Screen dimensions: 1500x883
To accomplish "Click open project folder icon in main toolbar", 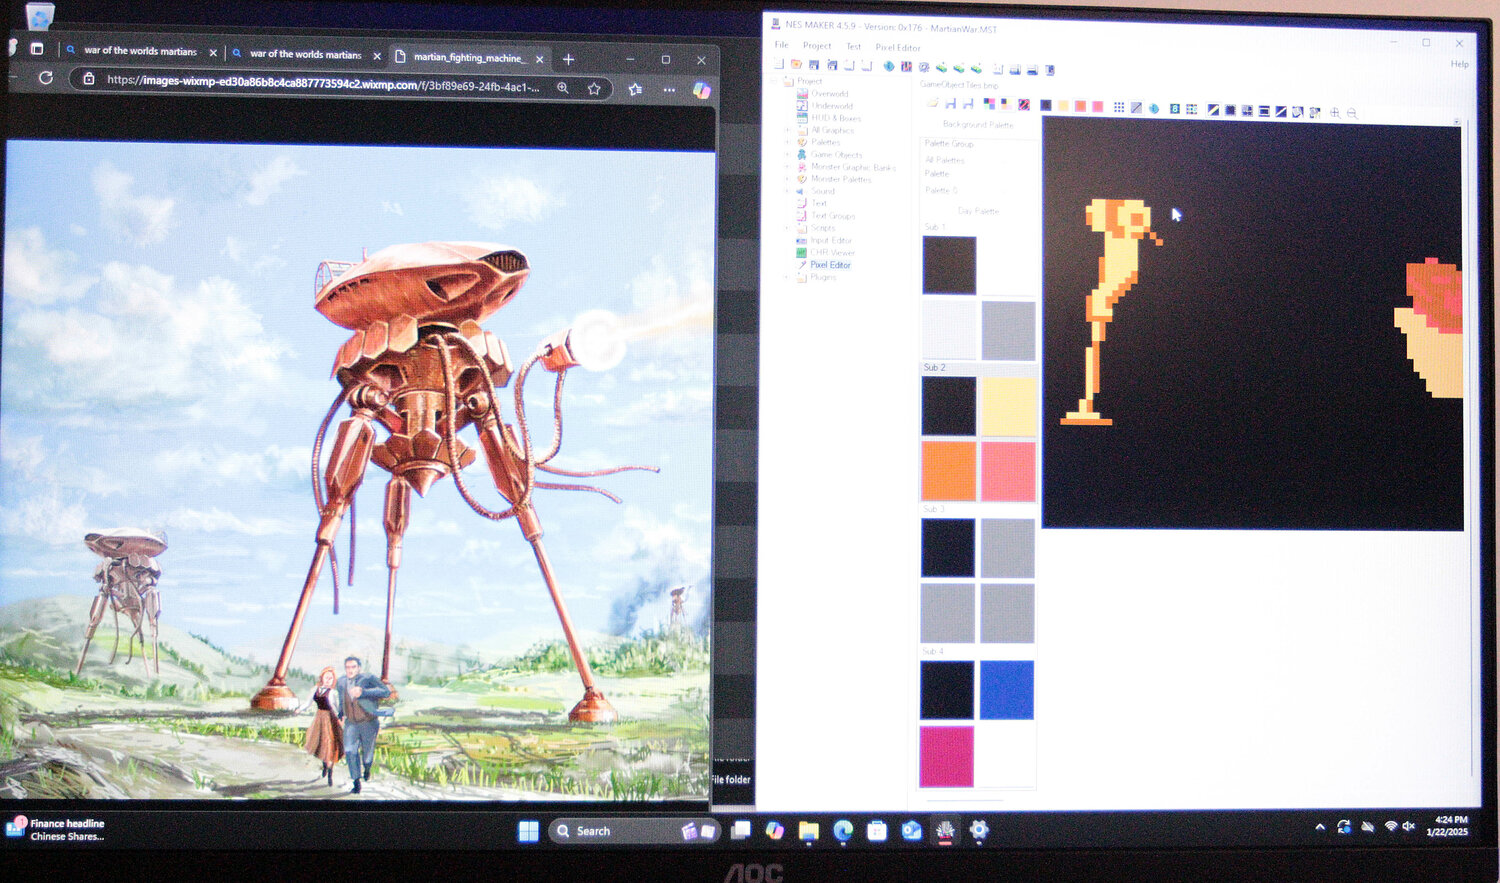I will point(796,64).
